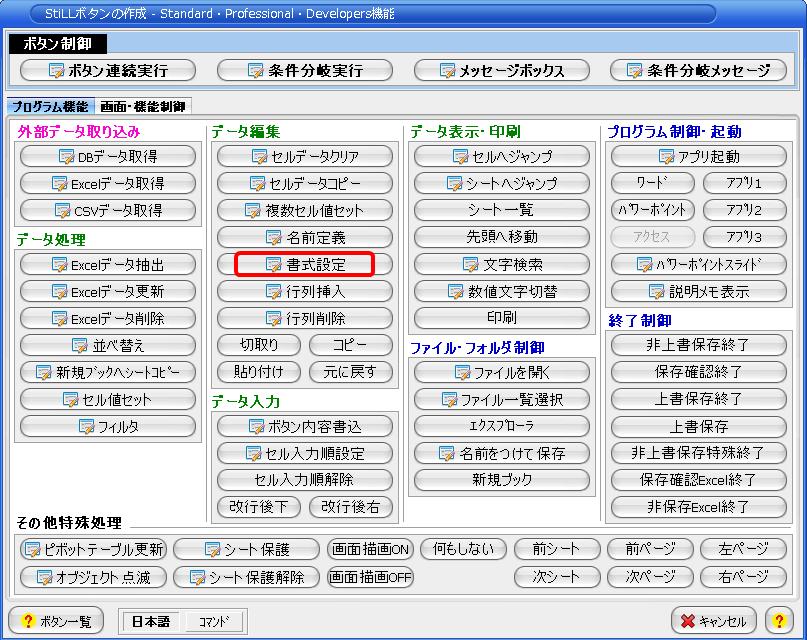Click the セル入力順設定 button
The height and width of the screenshot is (640, 807).
coord(305,453)
